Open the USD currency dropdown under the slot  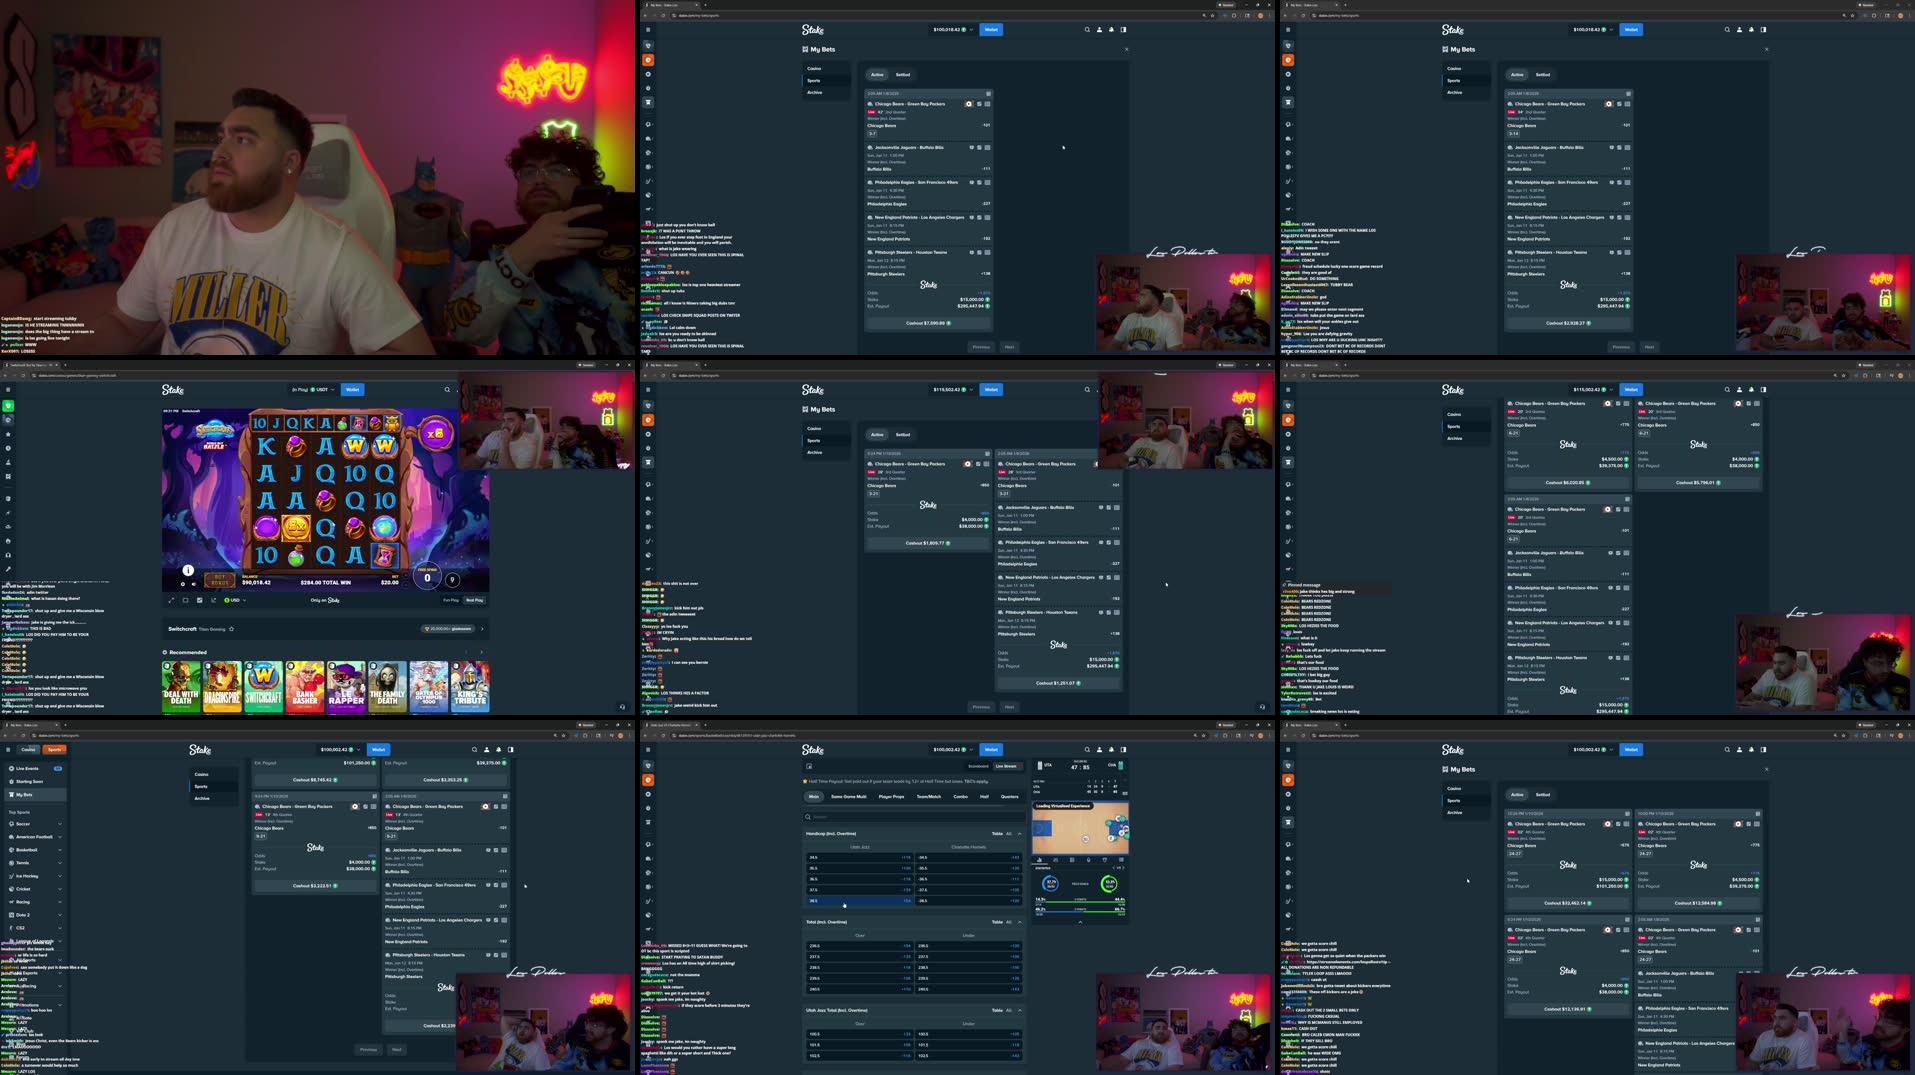pyautogui.click(x=236, y=600)
